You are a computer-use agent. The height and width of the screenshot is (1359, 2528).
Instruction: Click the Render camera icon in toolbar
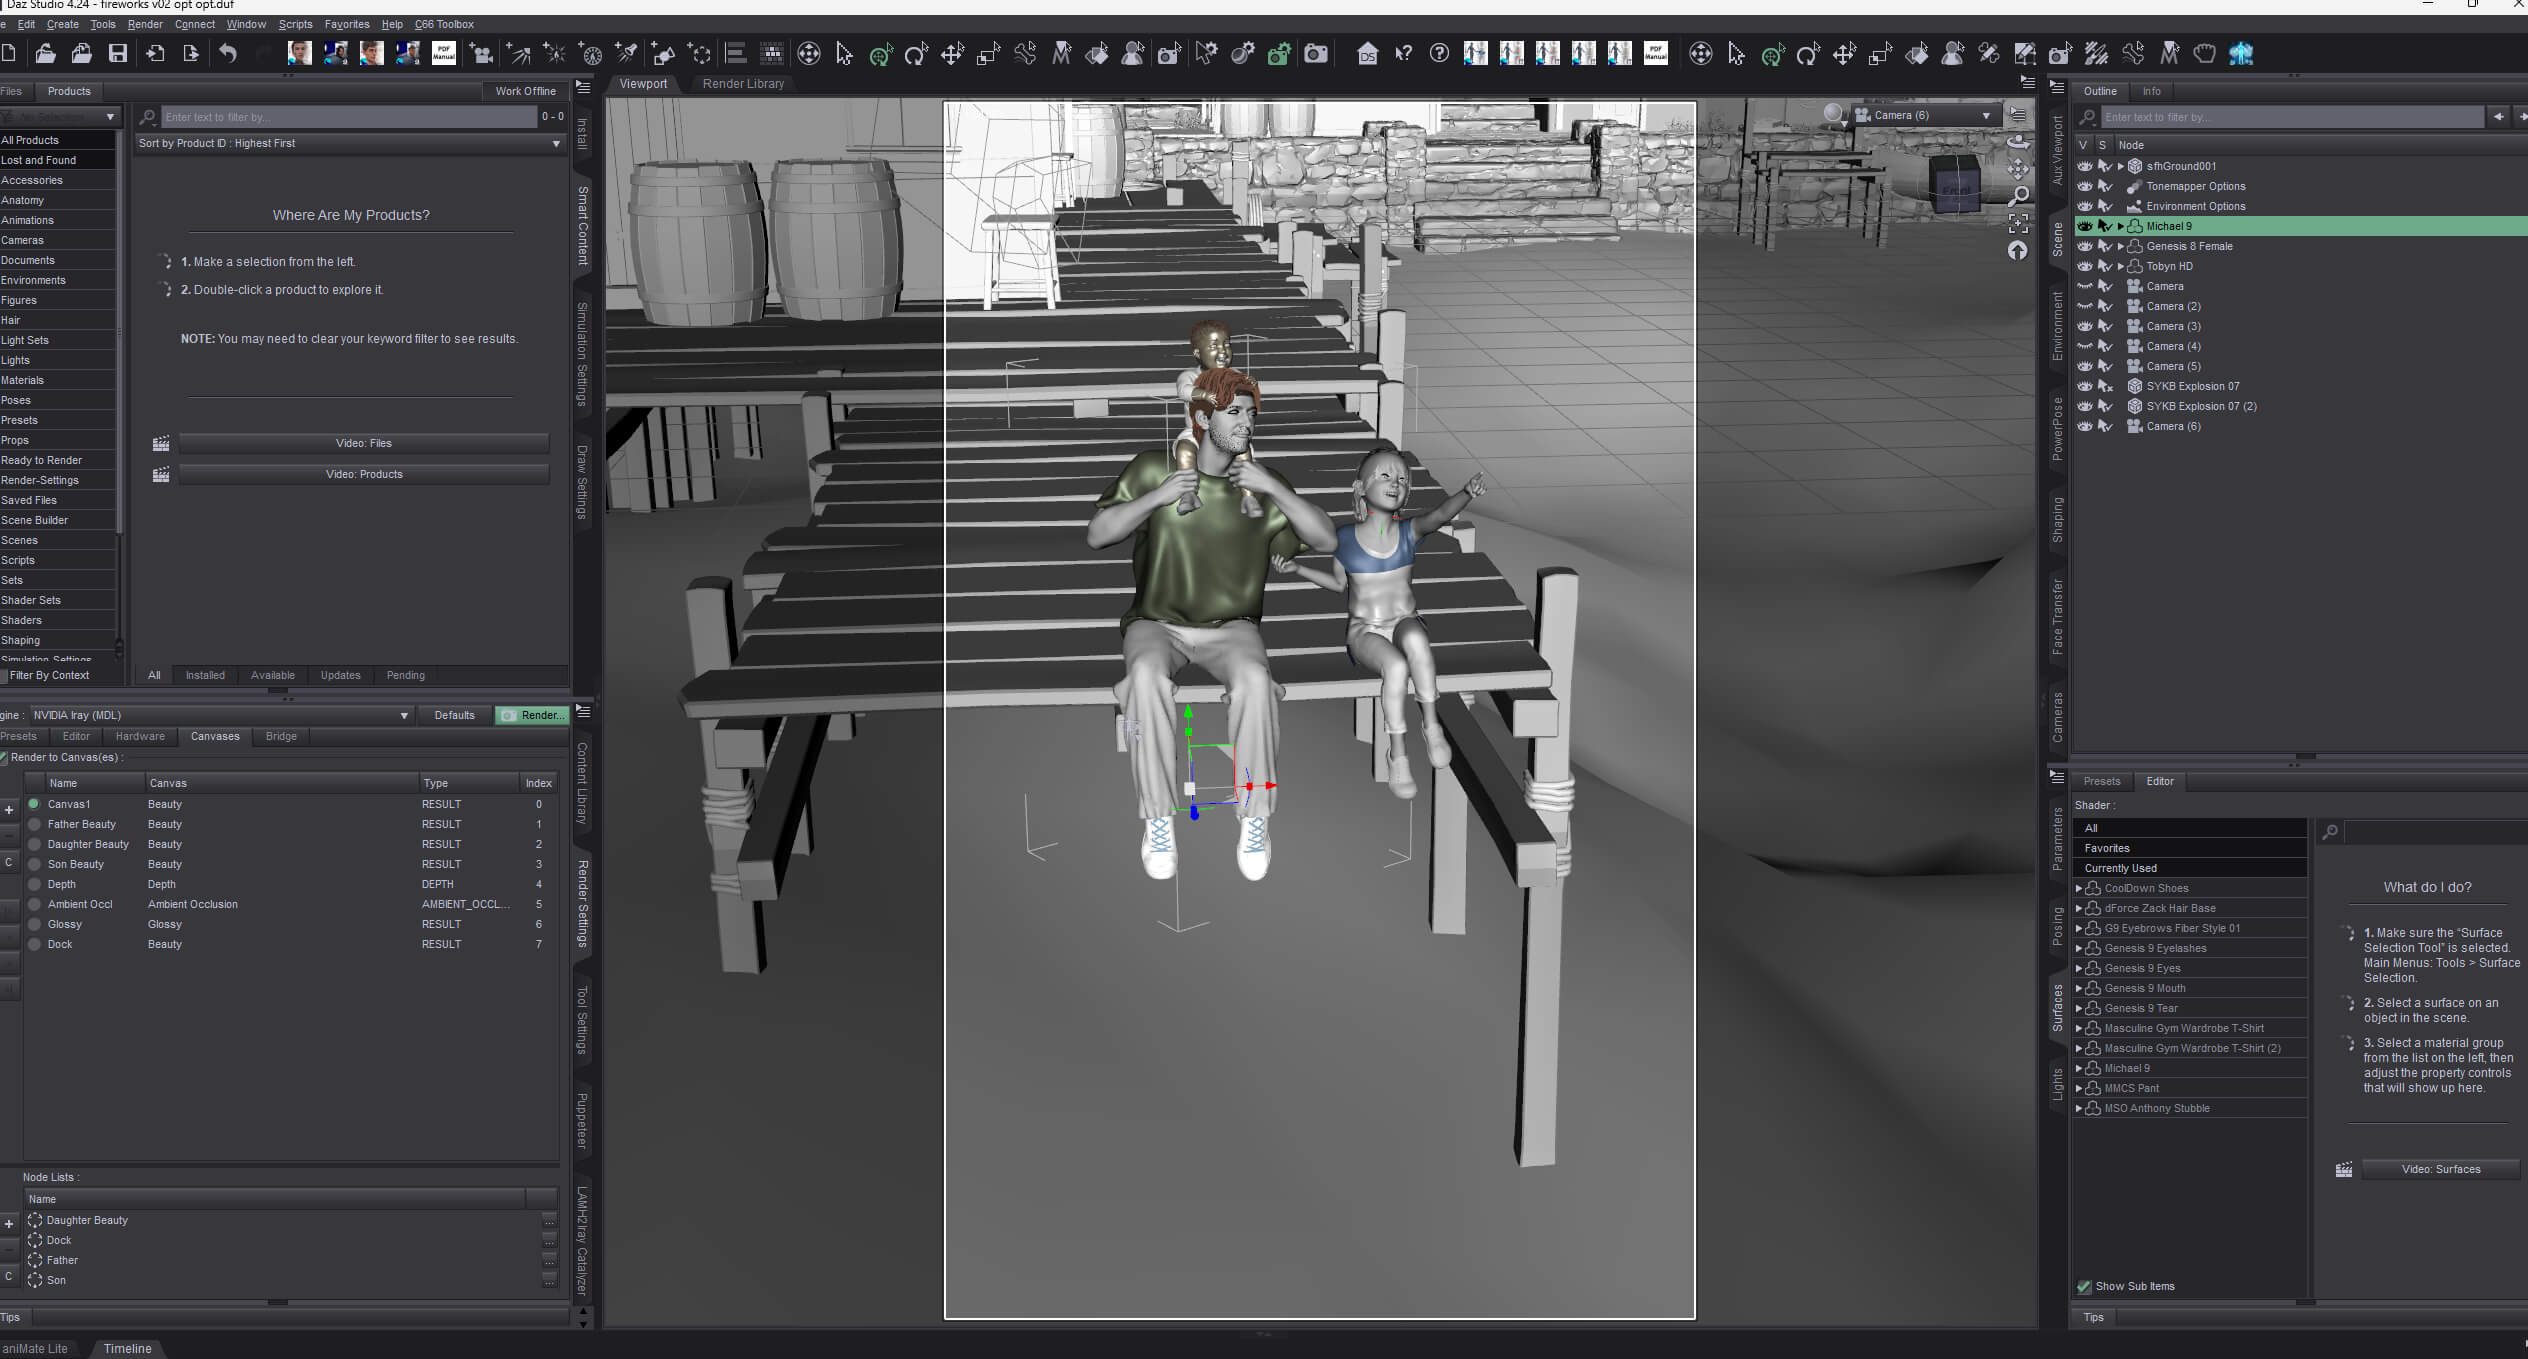1316,53
